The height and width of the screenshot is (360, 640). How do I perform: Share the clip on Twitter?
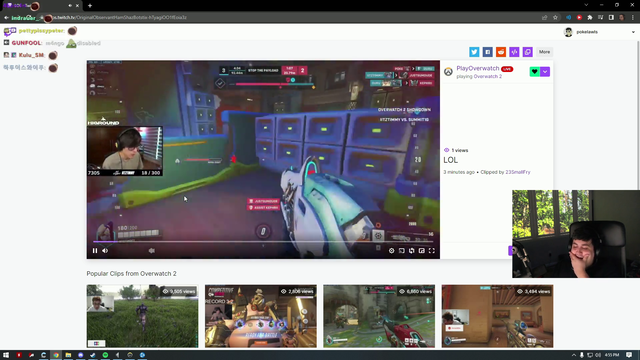[x=474, y=52]
